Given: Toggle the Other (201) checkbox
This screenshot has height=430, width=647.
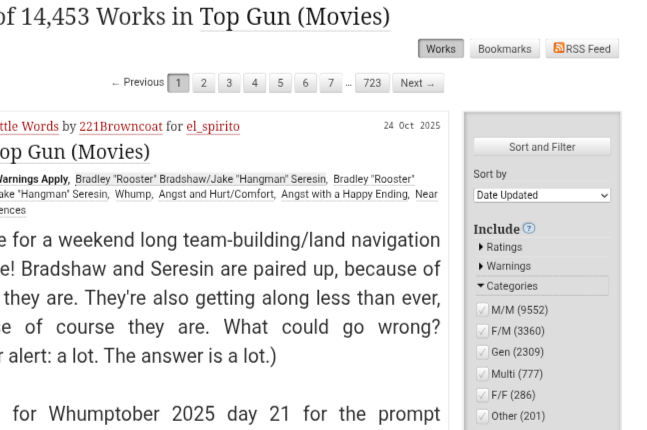Looking at the screenshot, I should [482, 416].
